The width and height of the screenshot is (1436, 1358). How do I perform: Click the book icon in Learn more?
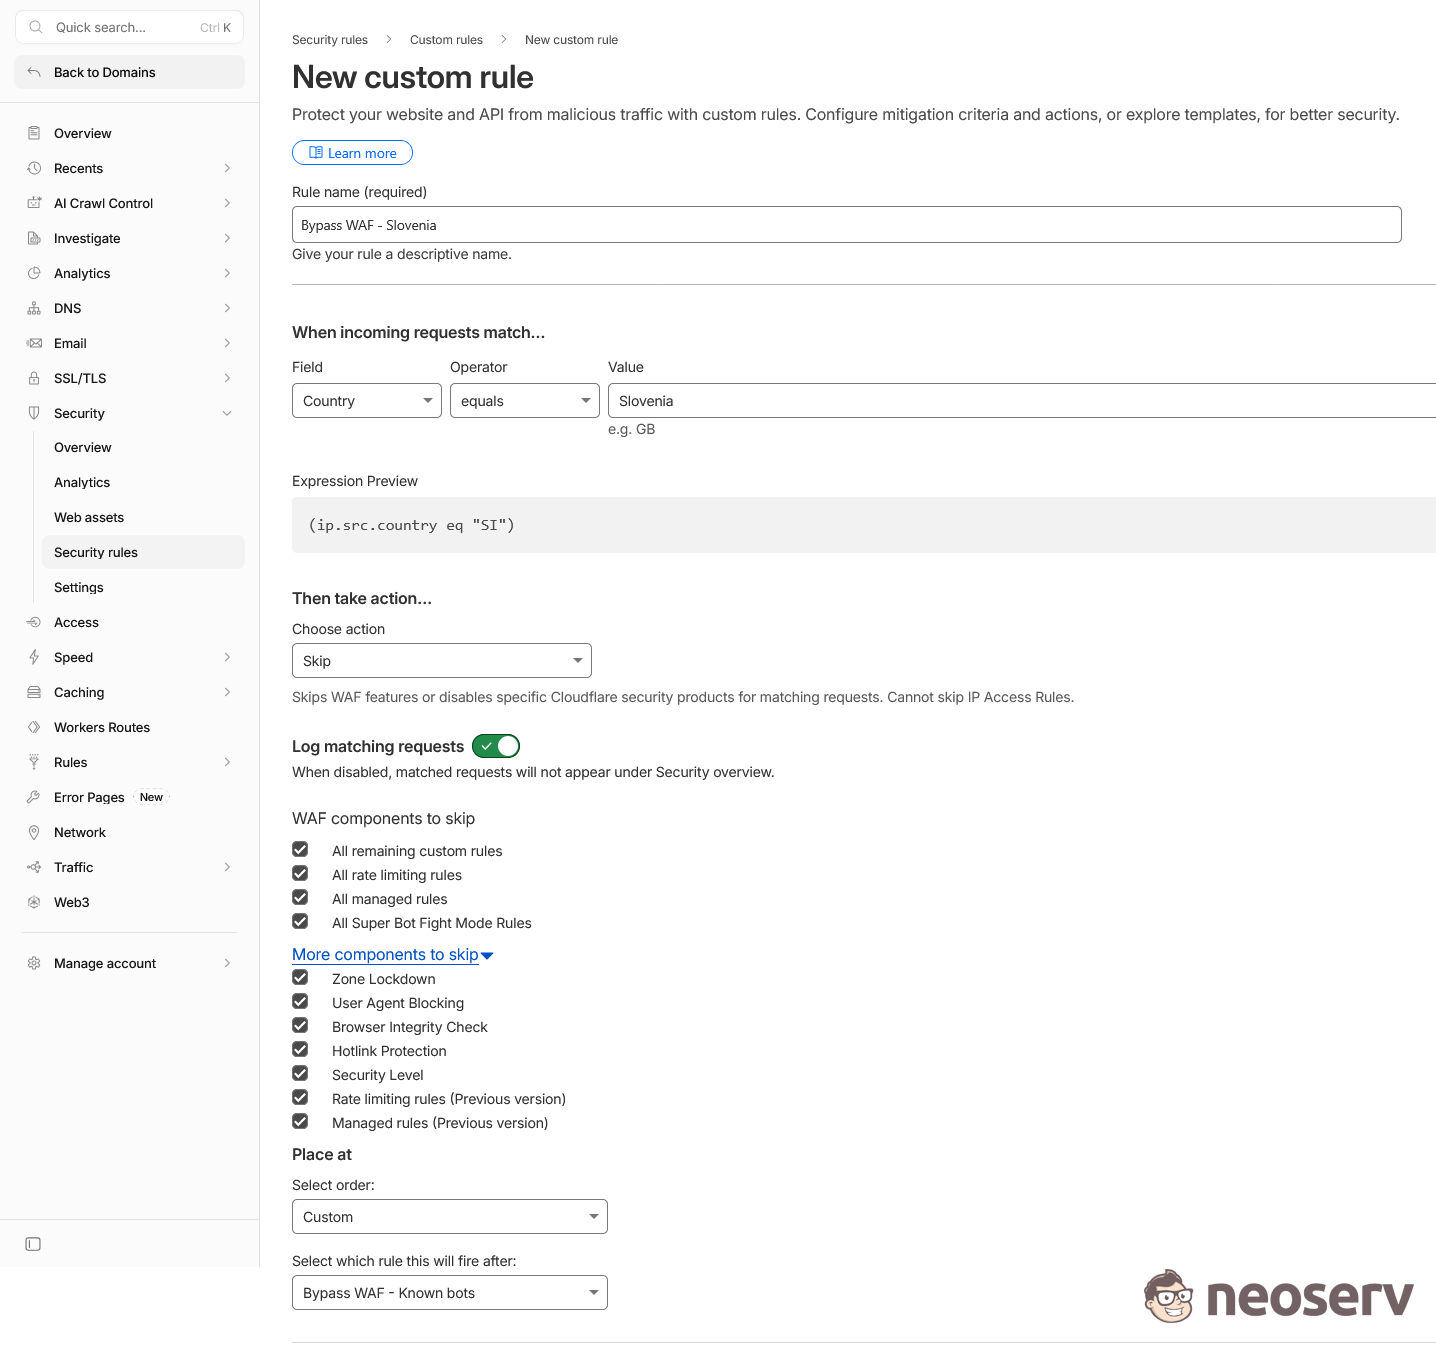[316, 153]
